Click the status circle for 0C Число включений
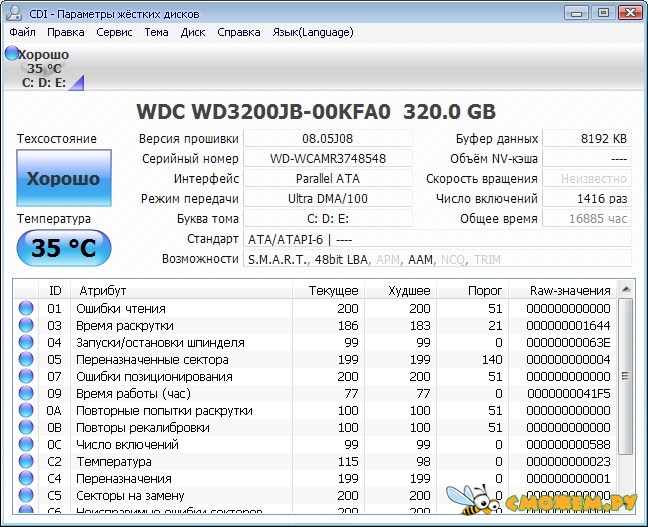Screen dimensions: 648x527 tap(26, 444)
